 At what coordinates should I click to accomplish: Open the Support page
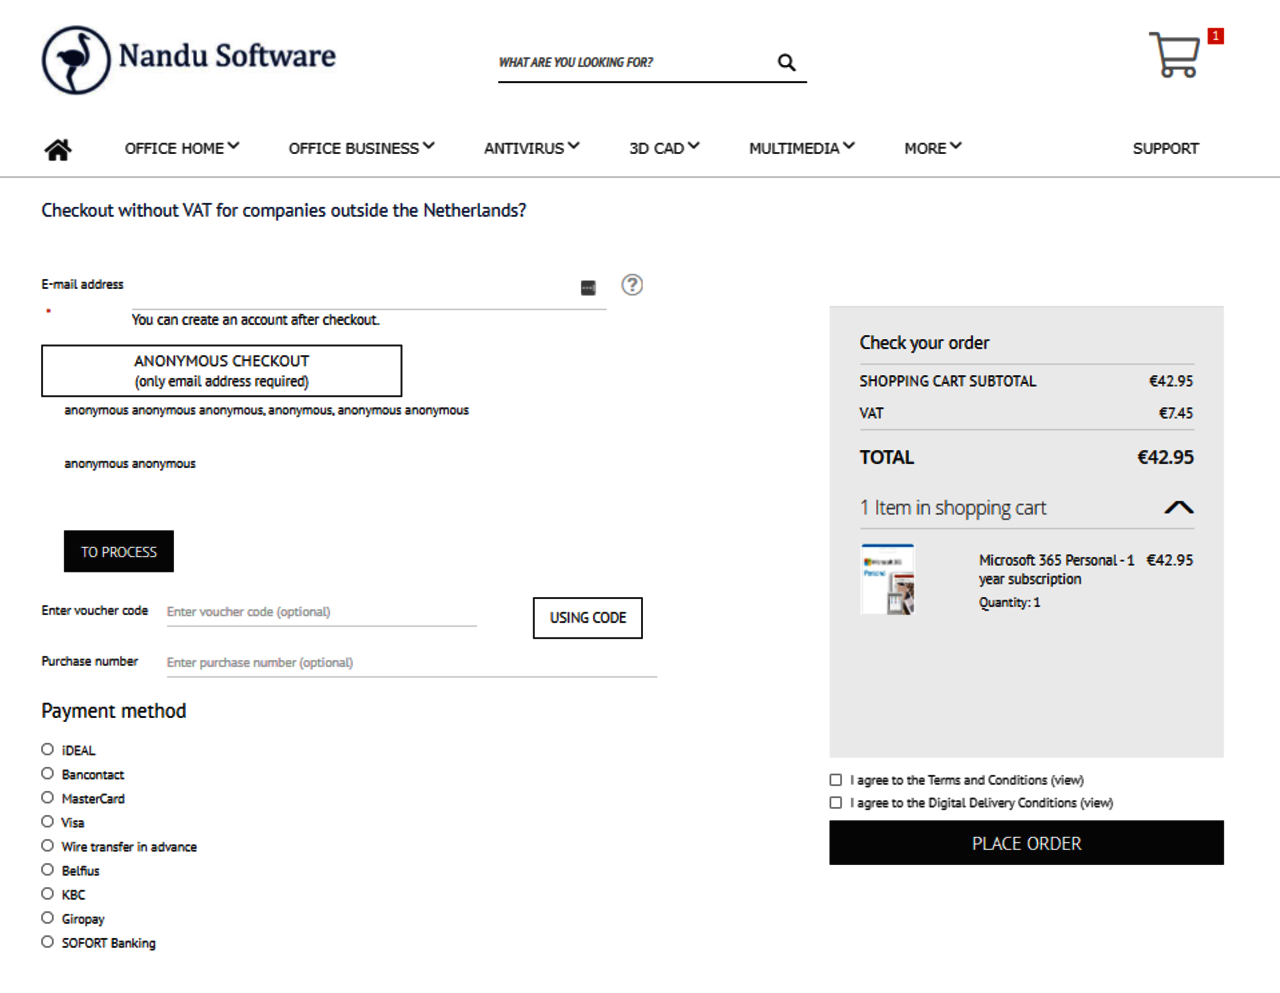tap(1165, 148)
